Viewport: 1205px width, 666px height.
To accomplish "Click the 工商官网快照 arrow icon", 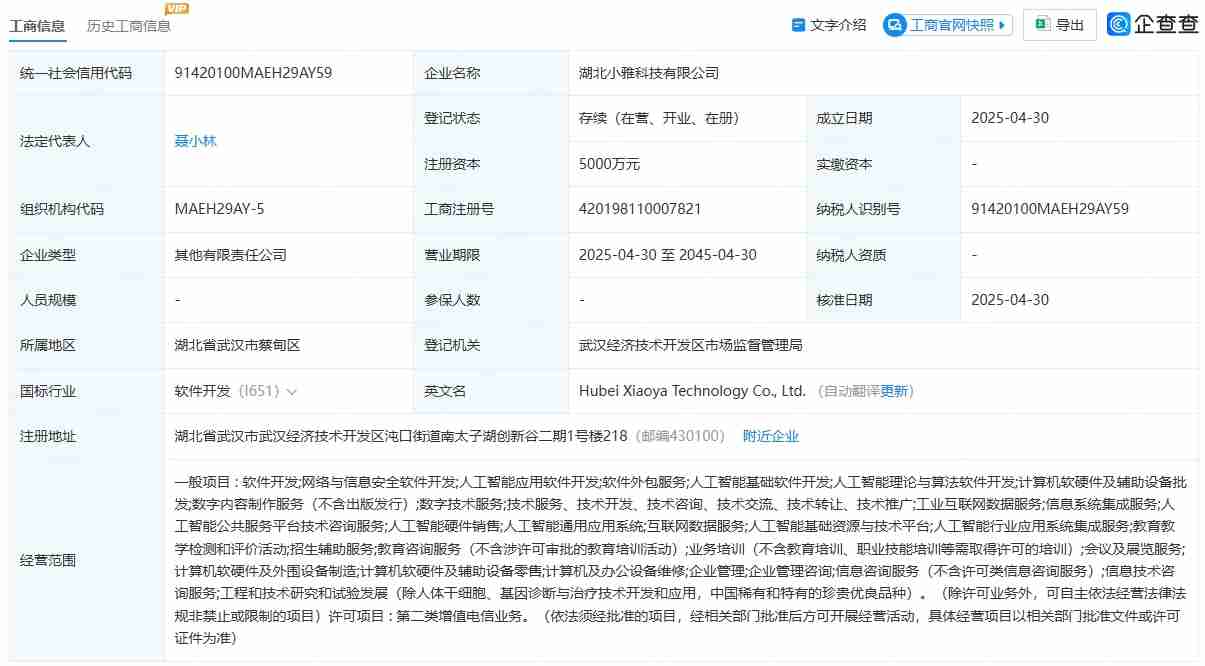I will pyautogui.click(x=1003, y=25).
